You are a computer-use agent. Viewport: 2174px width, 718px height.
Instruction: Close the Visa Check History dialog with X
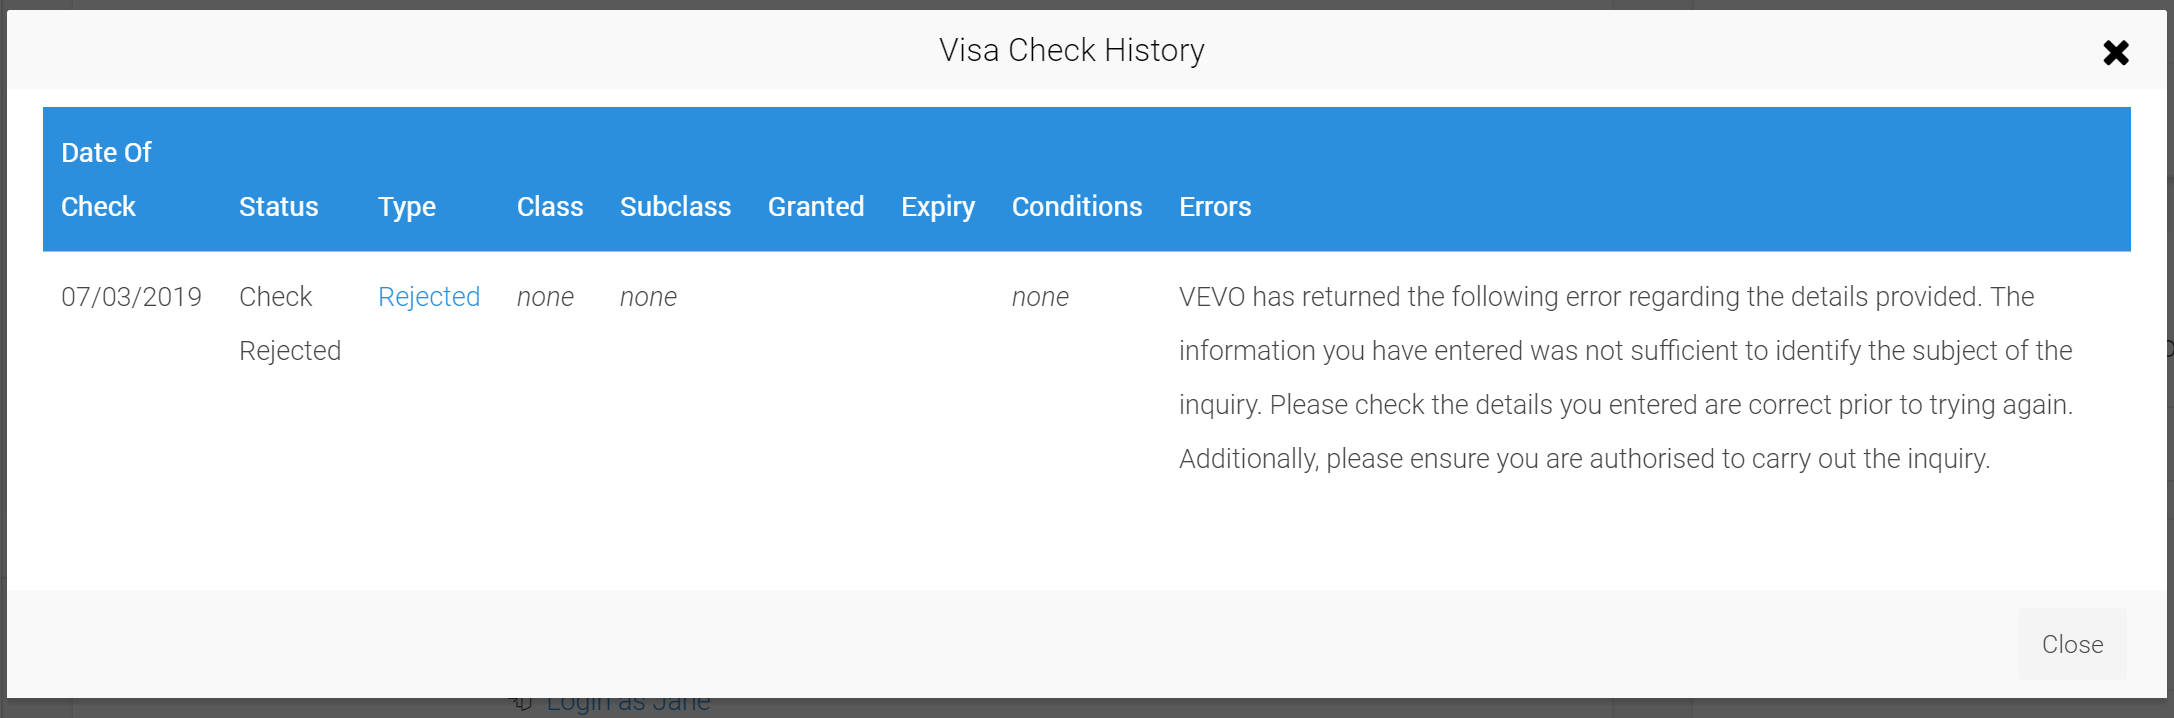click(2115, 52)
